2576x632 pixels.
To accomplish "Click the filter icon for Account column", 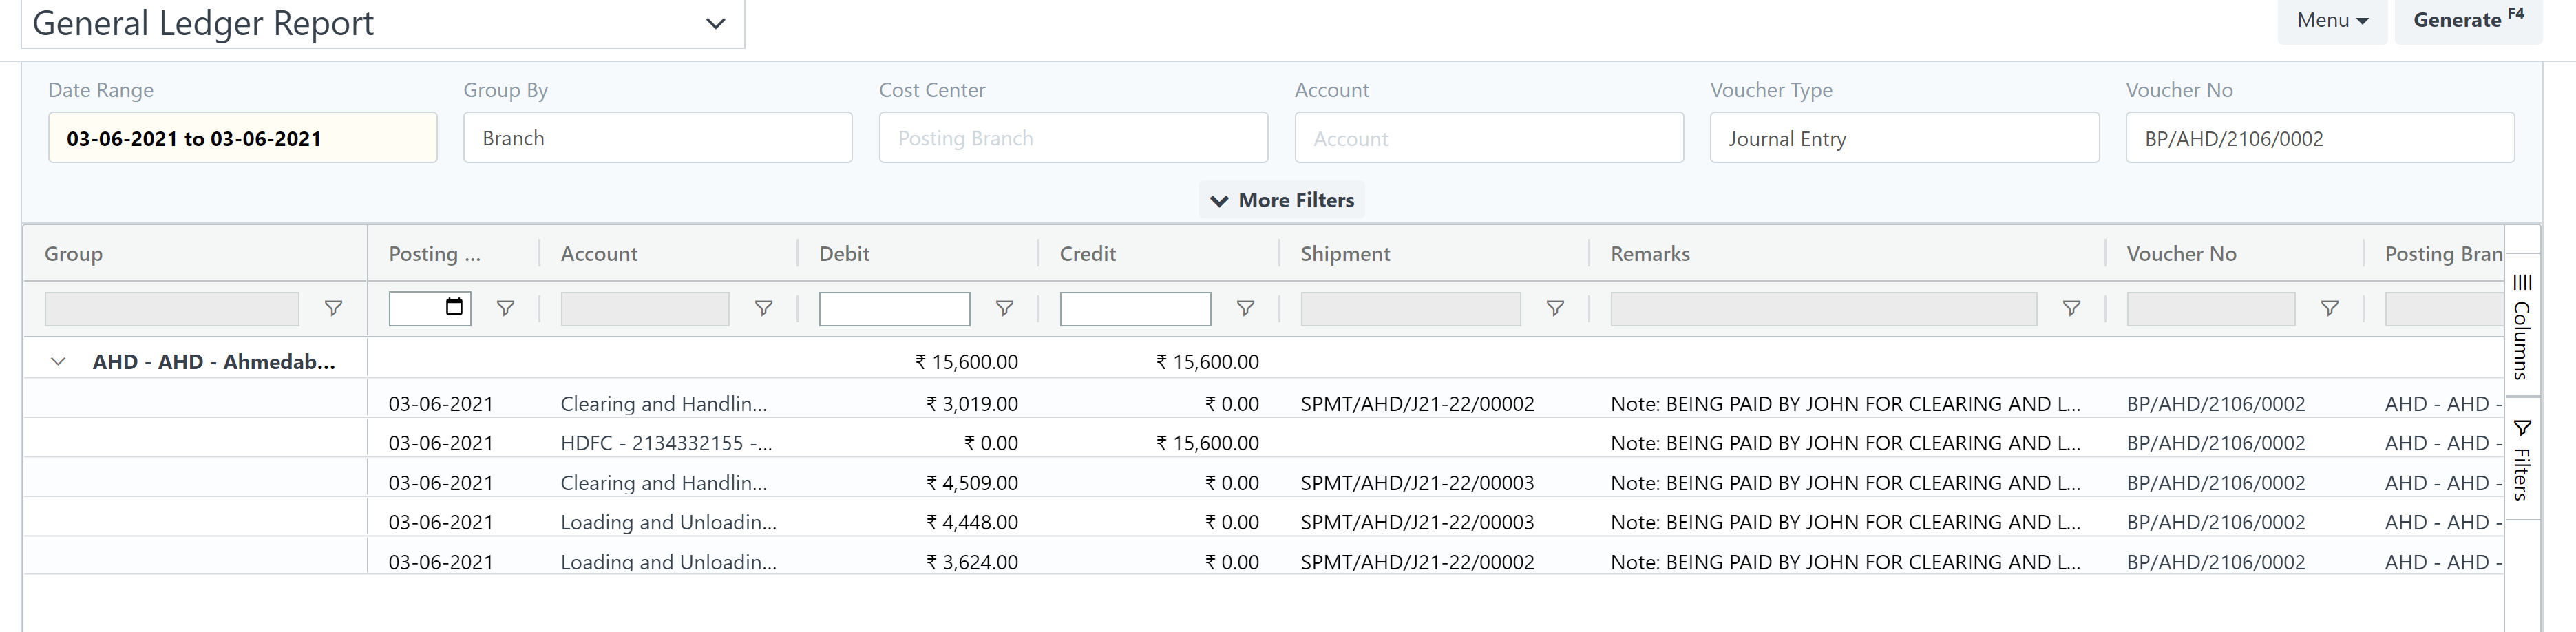I will click(763, 309).
